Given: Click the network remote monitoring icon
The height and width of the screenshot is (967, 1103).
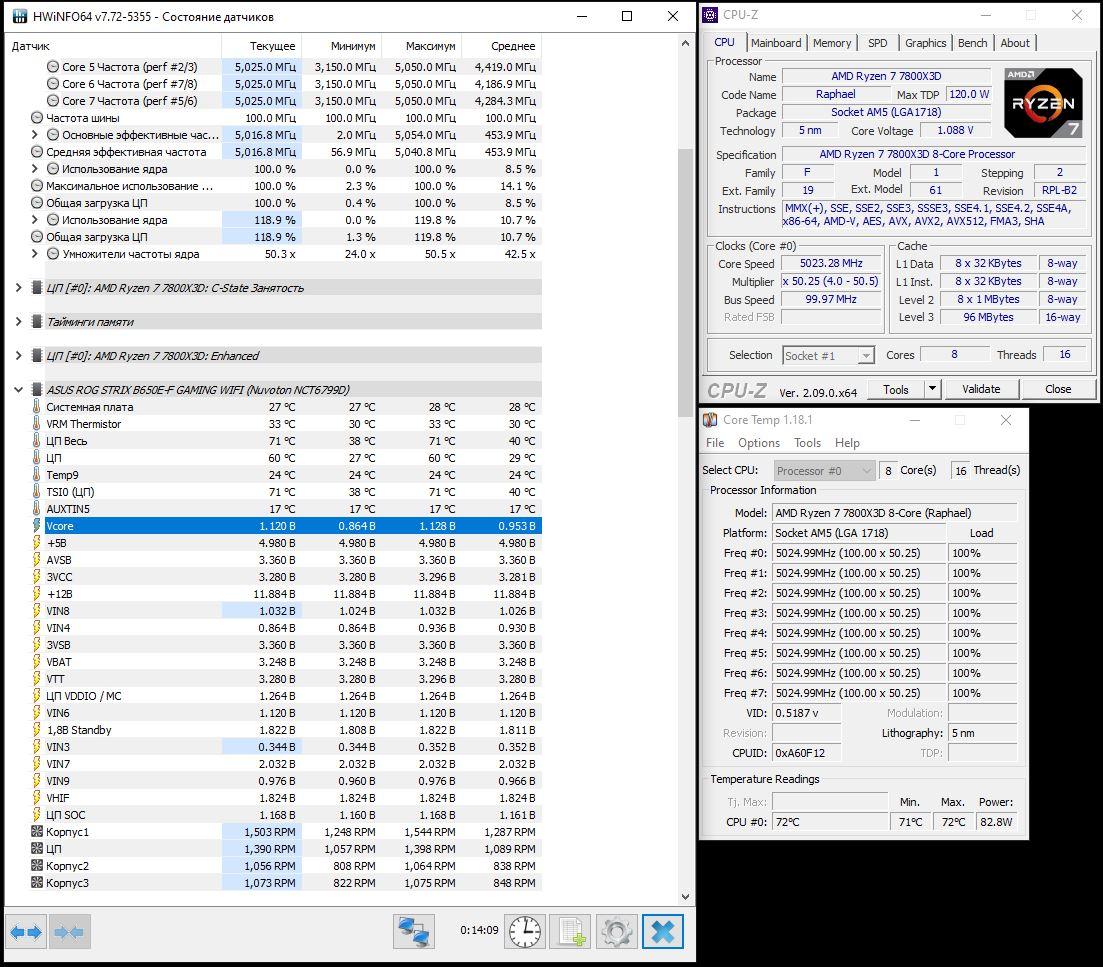Looking at the screenshot, I should (413, 931).
